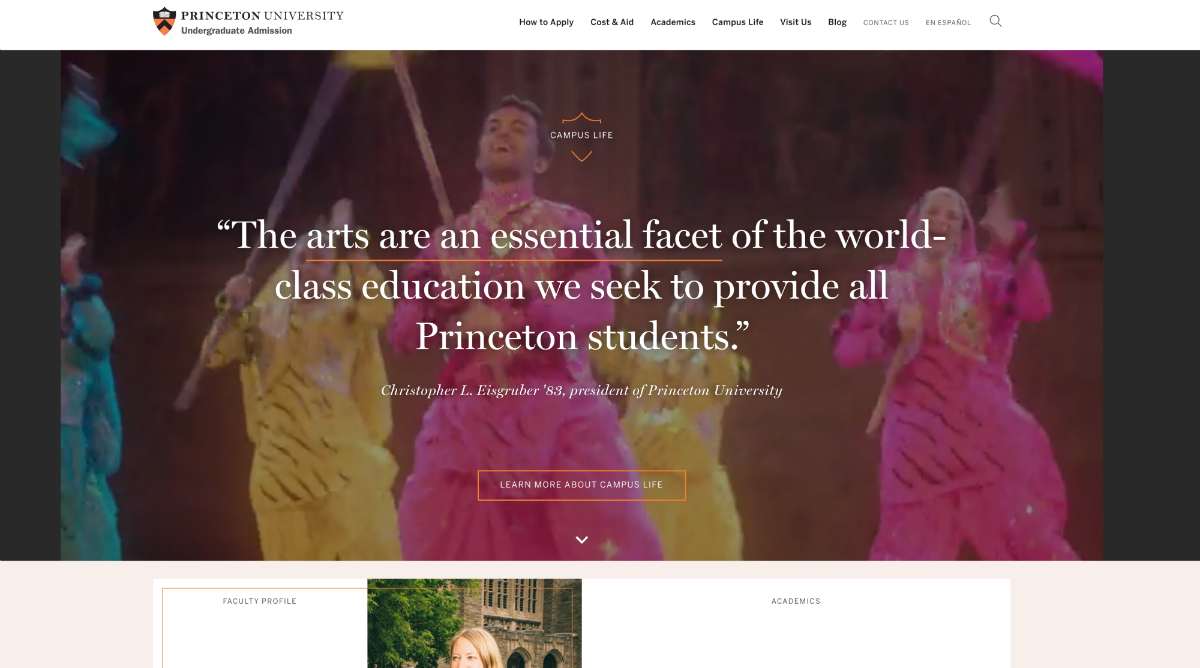Click the Undergraduate Admission title

(237, 31)
